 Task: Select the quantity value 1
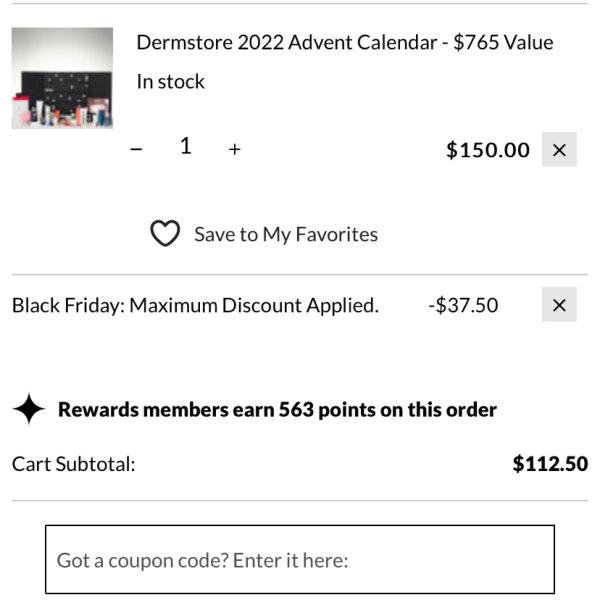click(x=186, y=146)
